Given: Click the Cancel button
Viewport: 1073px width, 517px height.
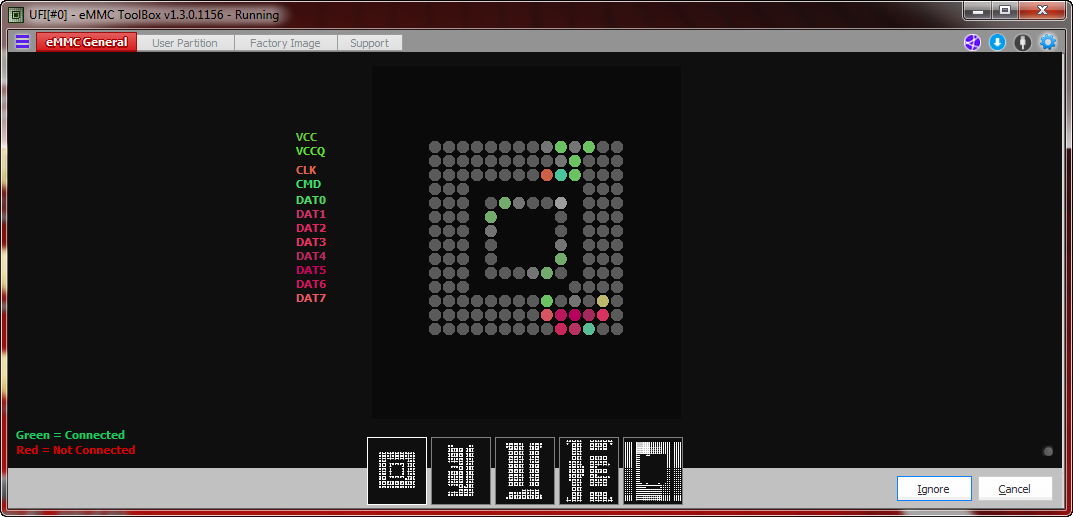Looking at the screenshot, I should point(1015,489).
